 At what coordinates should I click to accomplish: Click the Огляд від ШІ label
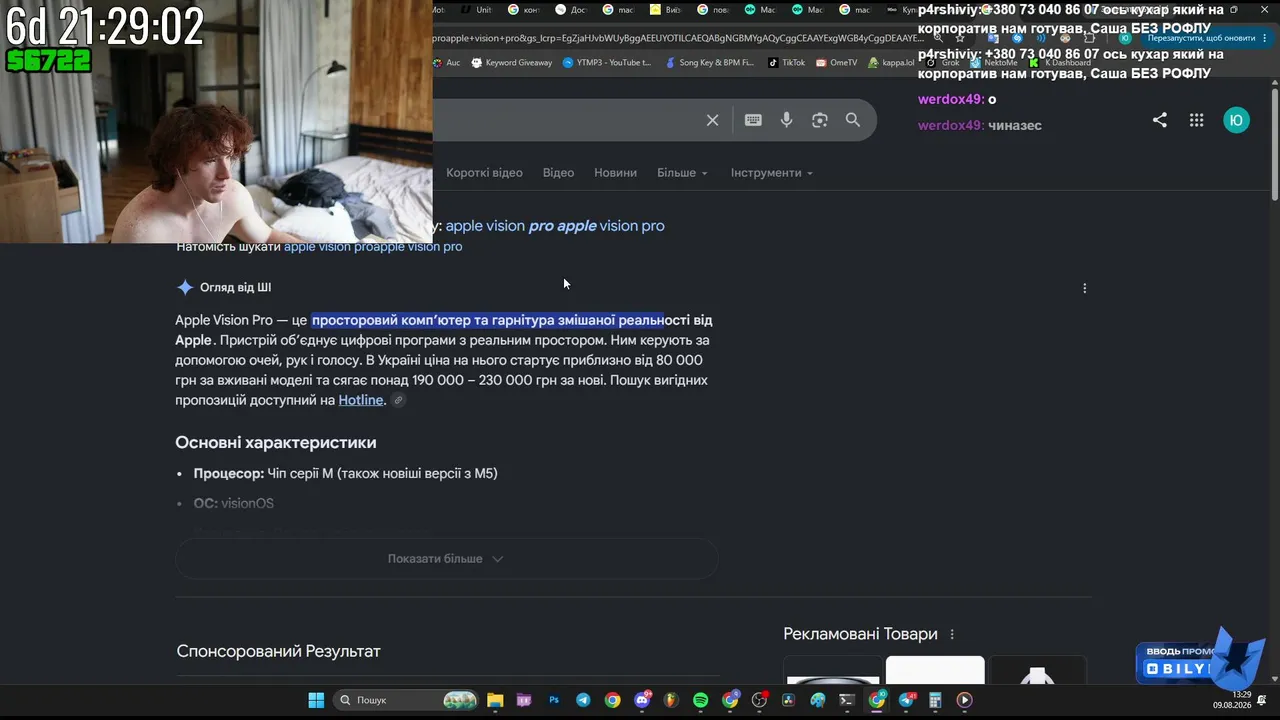tap(235, 288)
